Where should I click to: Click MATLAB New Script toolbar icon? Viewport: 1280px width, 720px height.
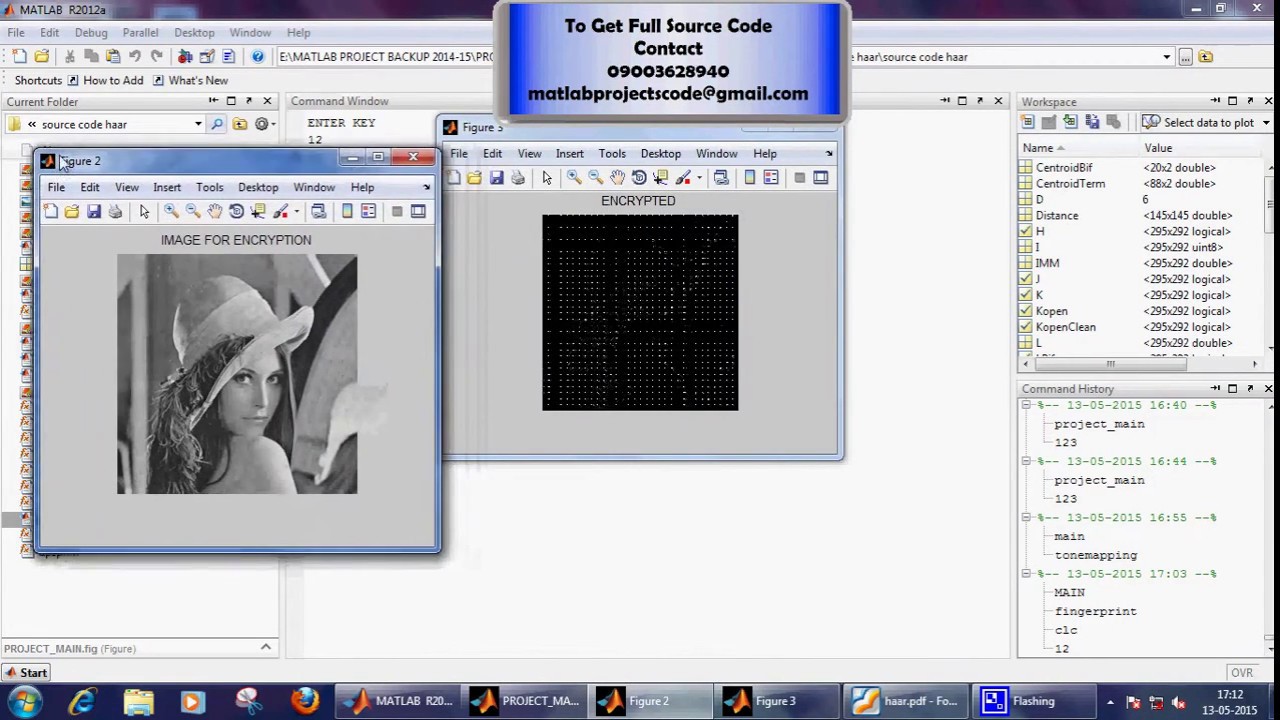[20, 57]
